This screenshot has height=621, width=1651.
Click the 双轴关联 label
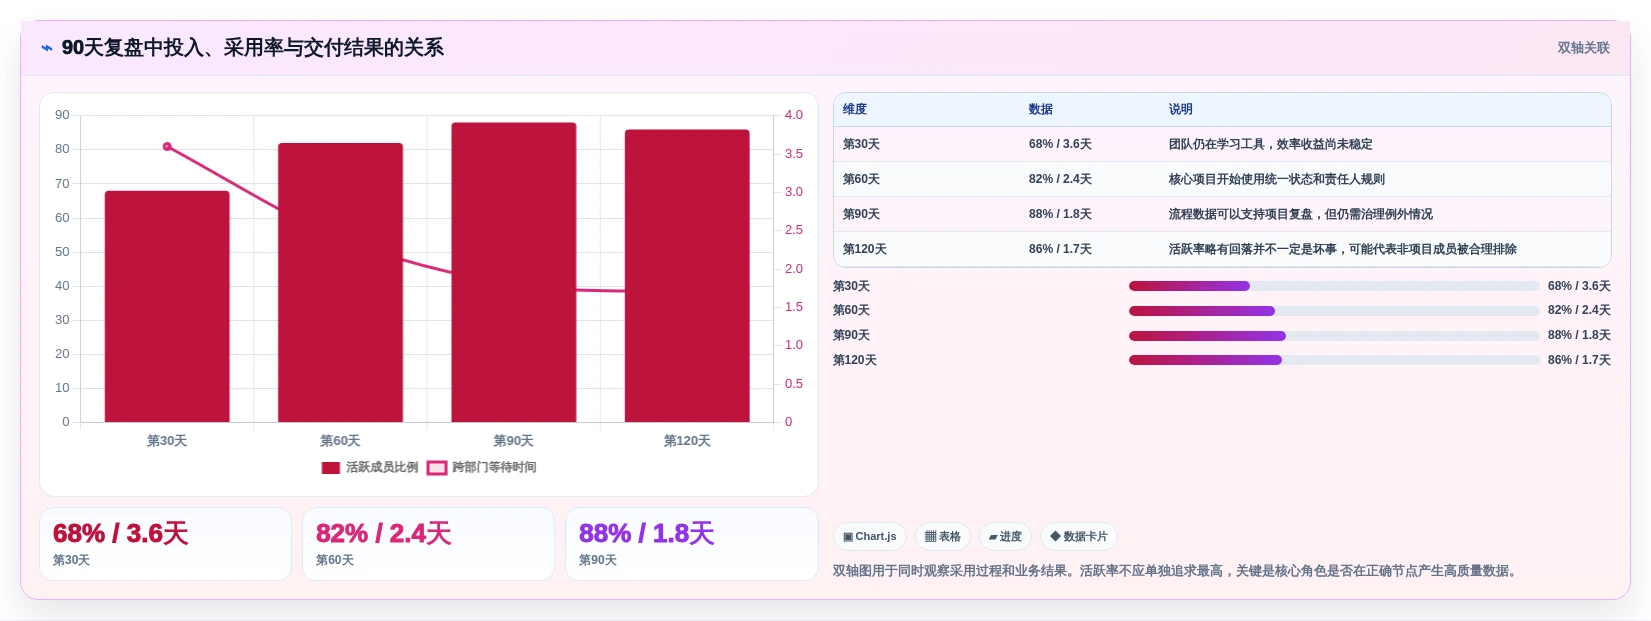pyautogui.click(x=1583, y=48)
